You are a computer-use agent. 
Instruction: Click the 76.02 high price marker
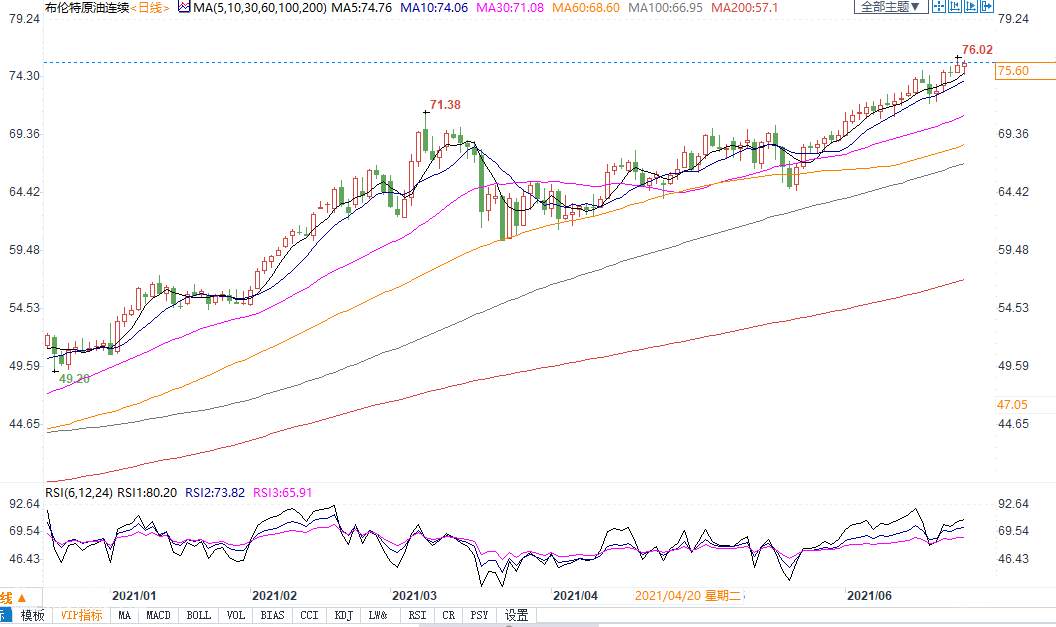pyautogui.click(x=977, y=50)
